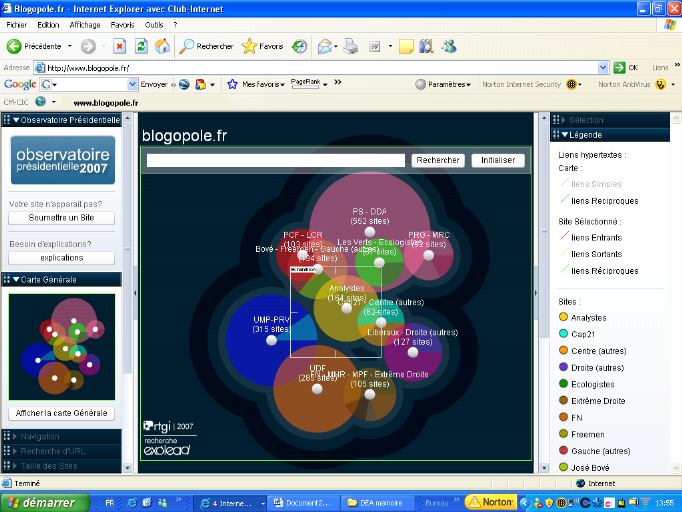The height and width of the screenshot is (512, 682).
Task: Open the ? help menu
Action: click(175, 25)
